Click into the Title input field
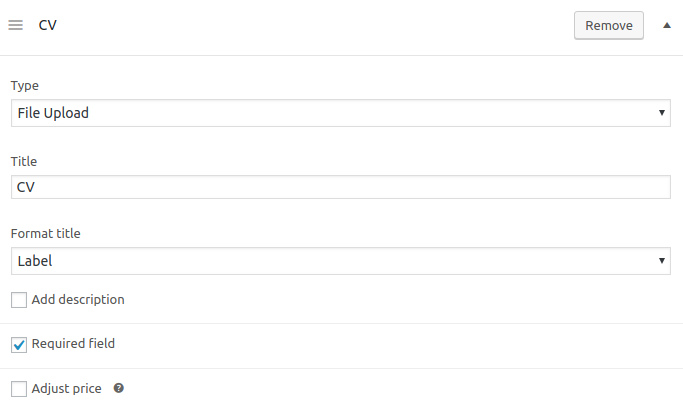Screen dimensions: 683x404 pos(341,187)
